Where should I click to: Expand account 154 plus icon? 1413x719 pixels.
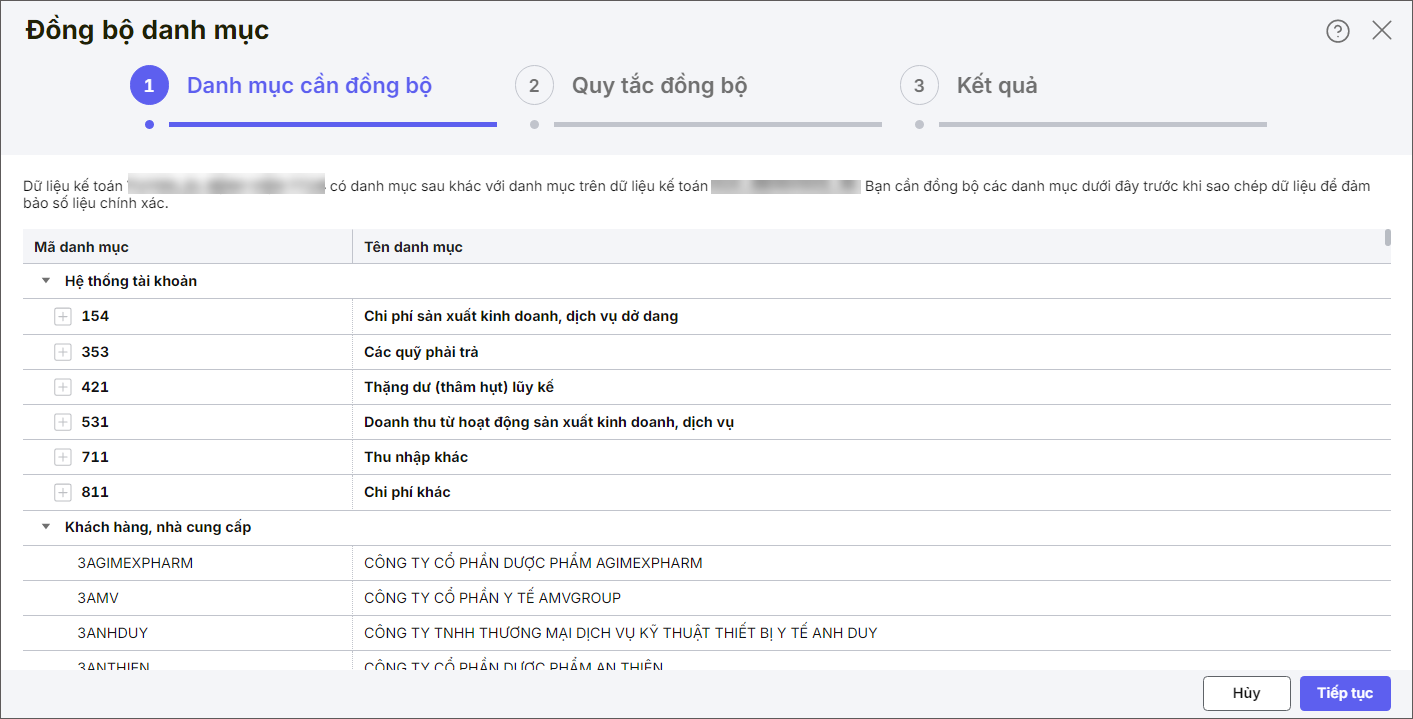pos(63,317)
